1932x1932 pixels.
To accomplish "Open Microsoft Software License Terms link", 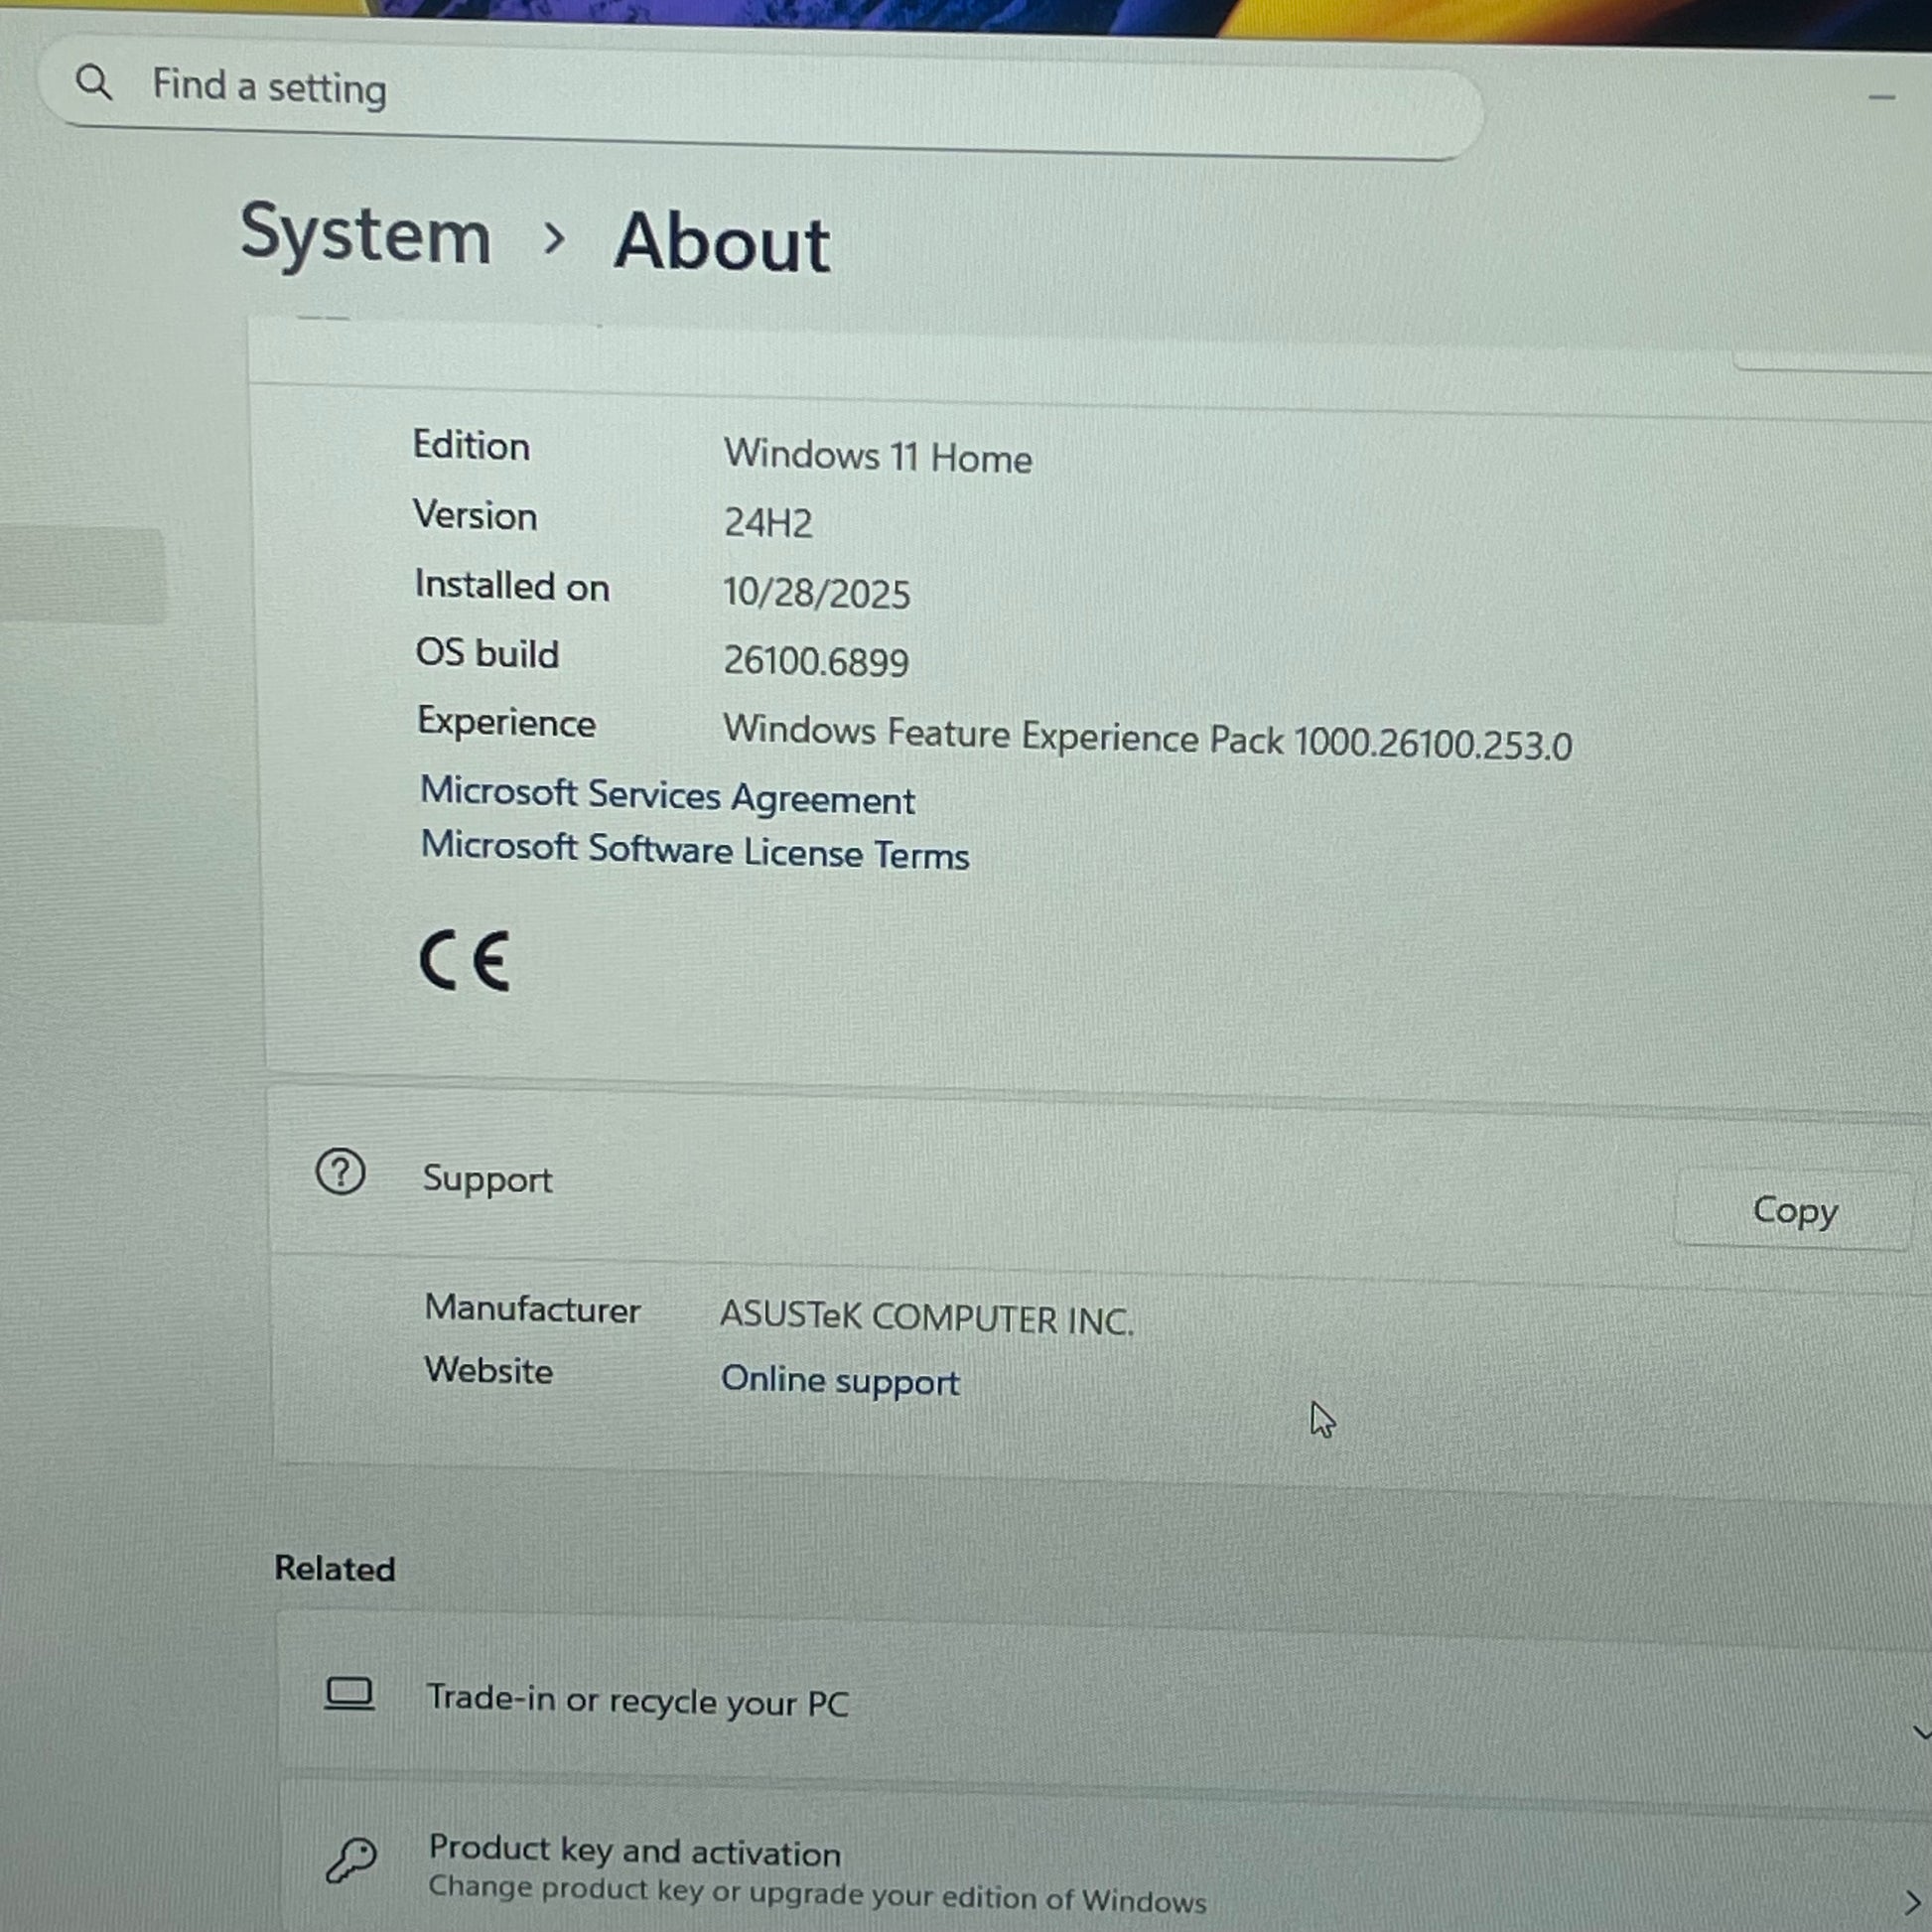I will tap(694, 851).
